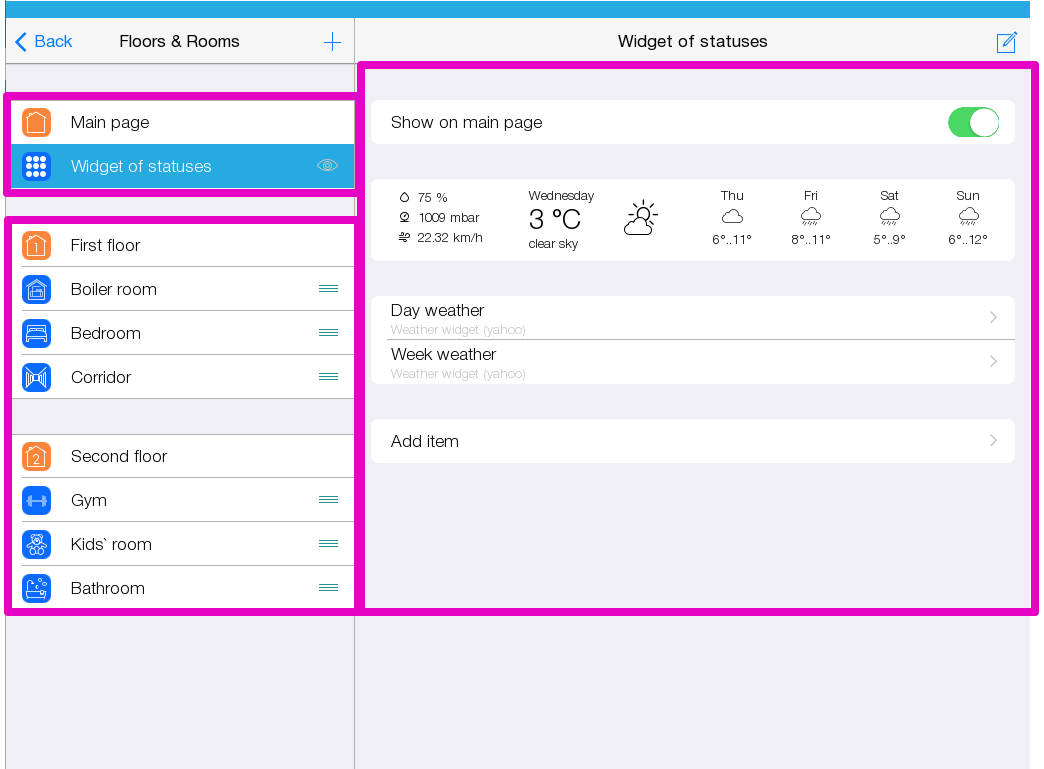This screenshot has height=769, width=1044.
Task: Click the Bedroom bed icon
Action: (x=36, y=333)
